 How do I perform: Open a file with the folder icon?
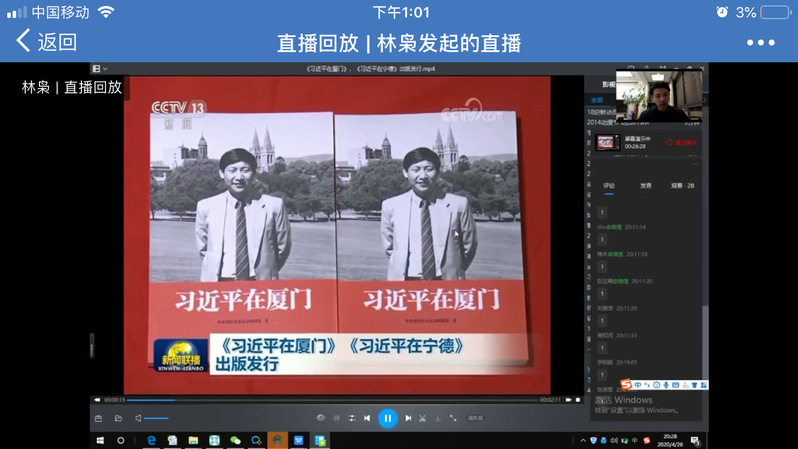[118, 418]
